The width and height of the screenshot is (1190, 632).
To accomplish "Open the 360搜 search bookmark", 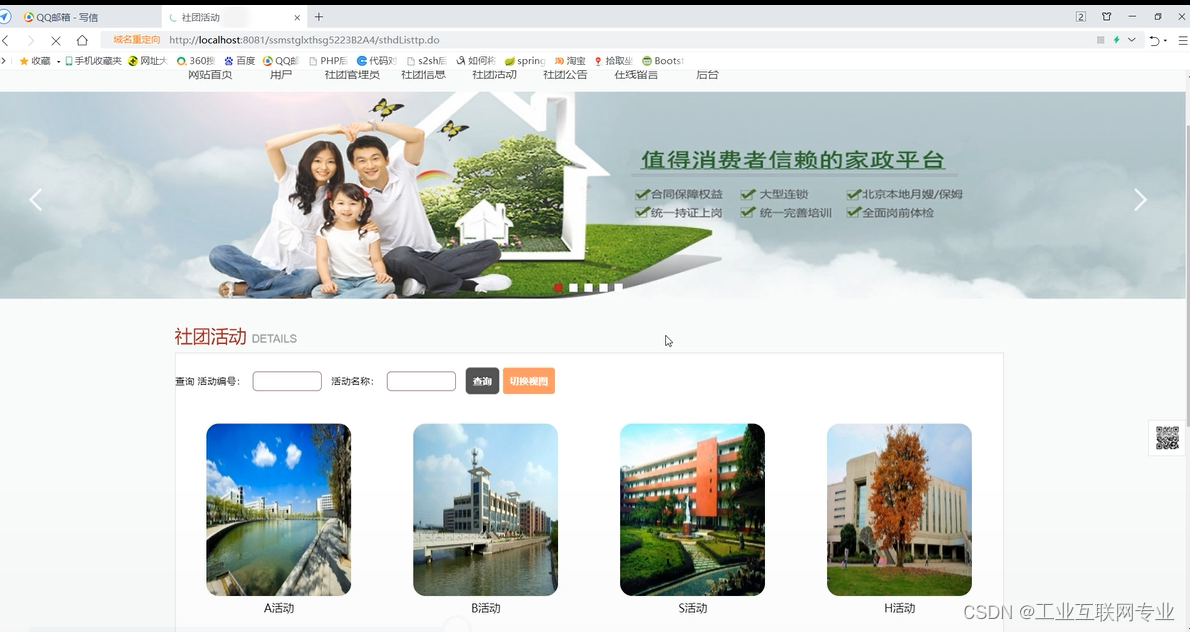I will click(x=196, y=61).
